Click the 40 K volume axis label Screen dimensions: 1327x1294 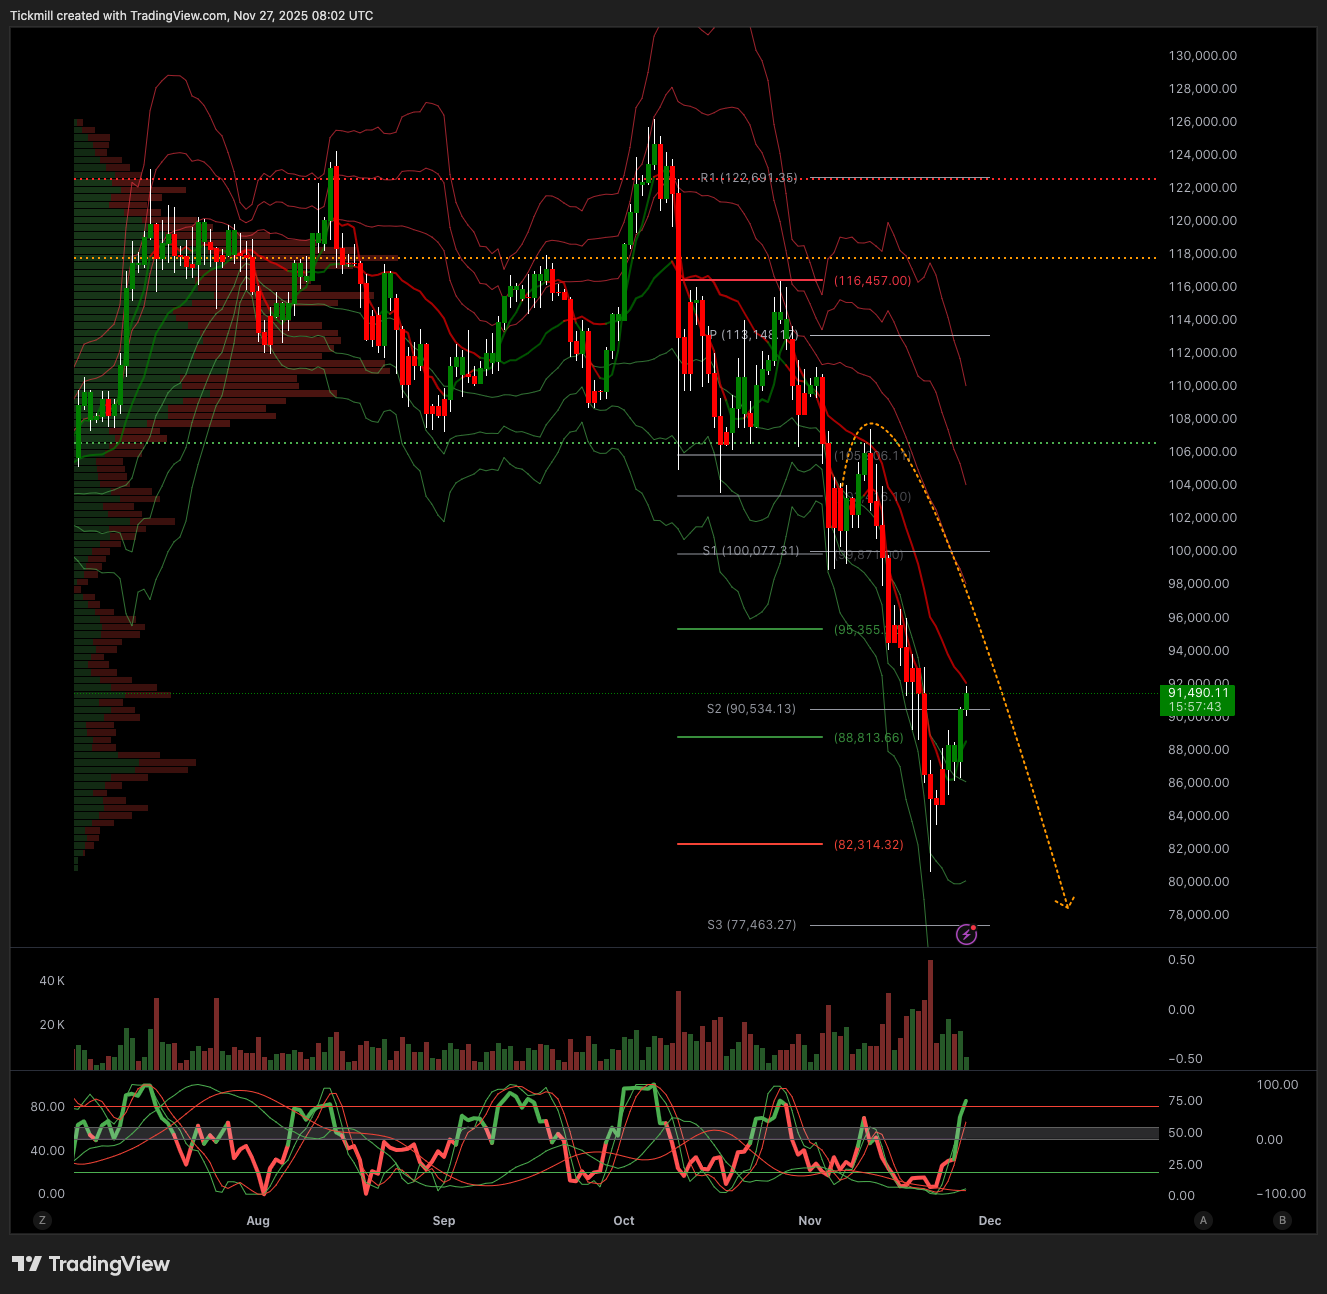point(52,981)
